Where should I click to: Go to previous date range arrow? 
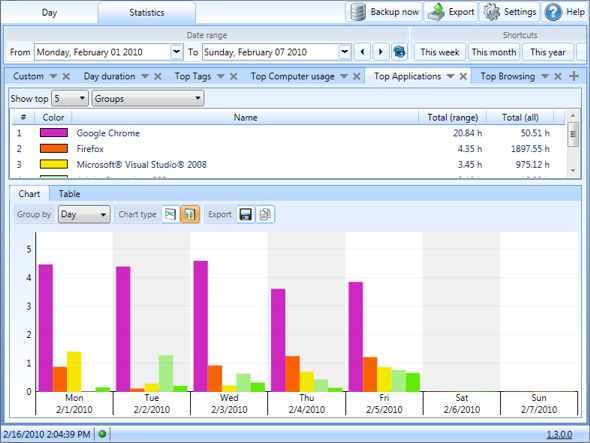coord(362,52)
